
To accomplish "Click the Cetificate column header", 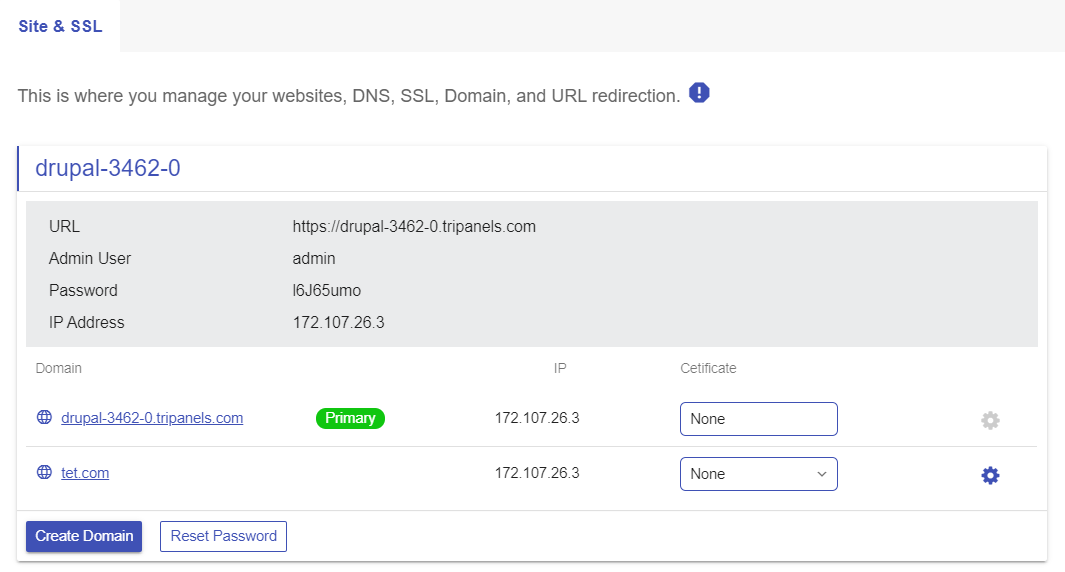I will 708,368.
